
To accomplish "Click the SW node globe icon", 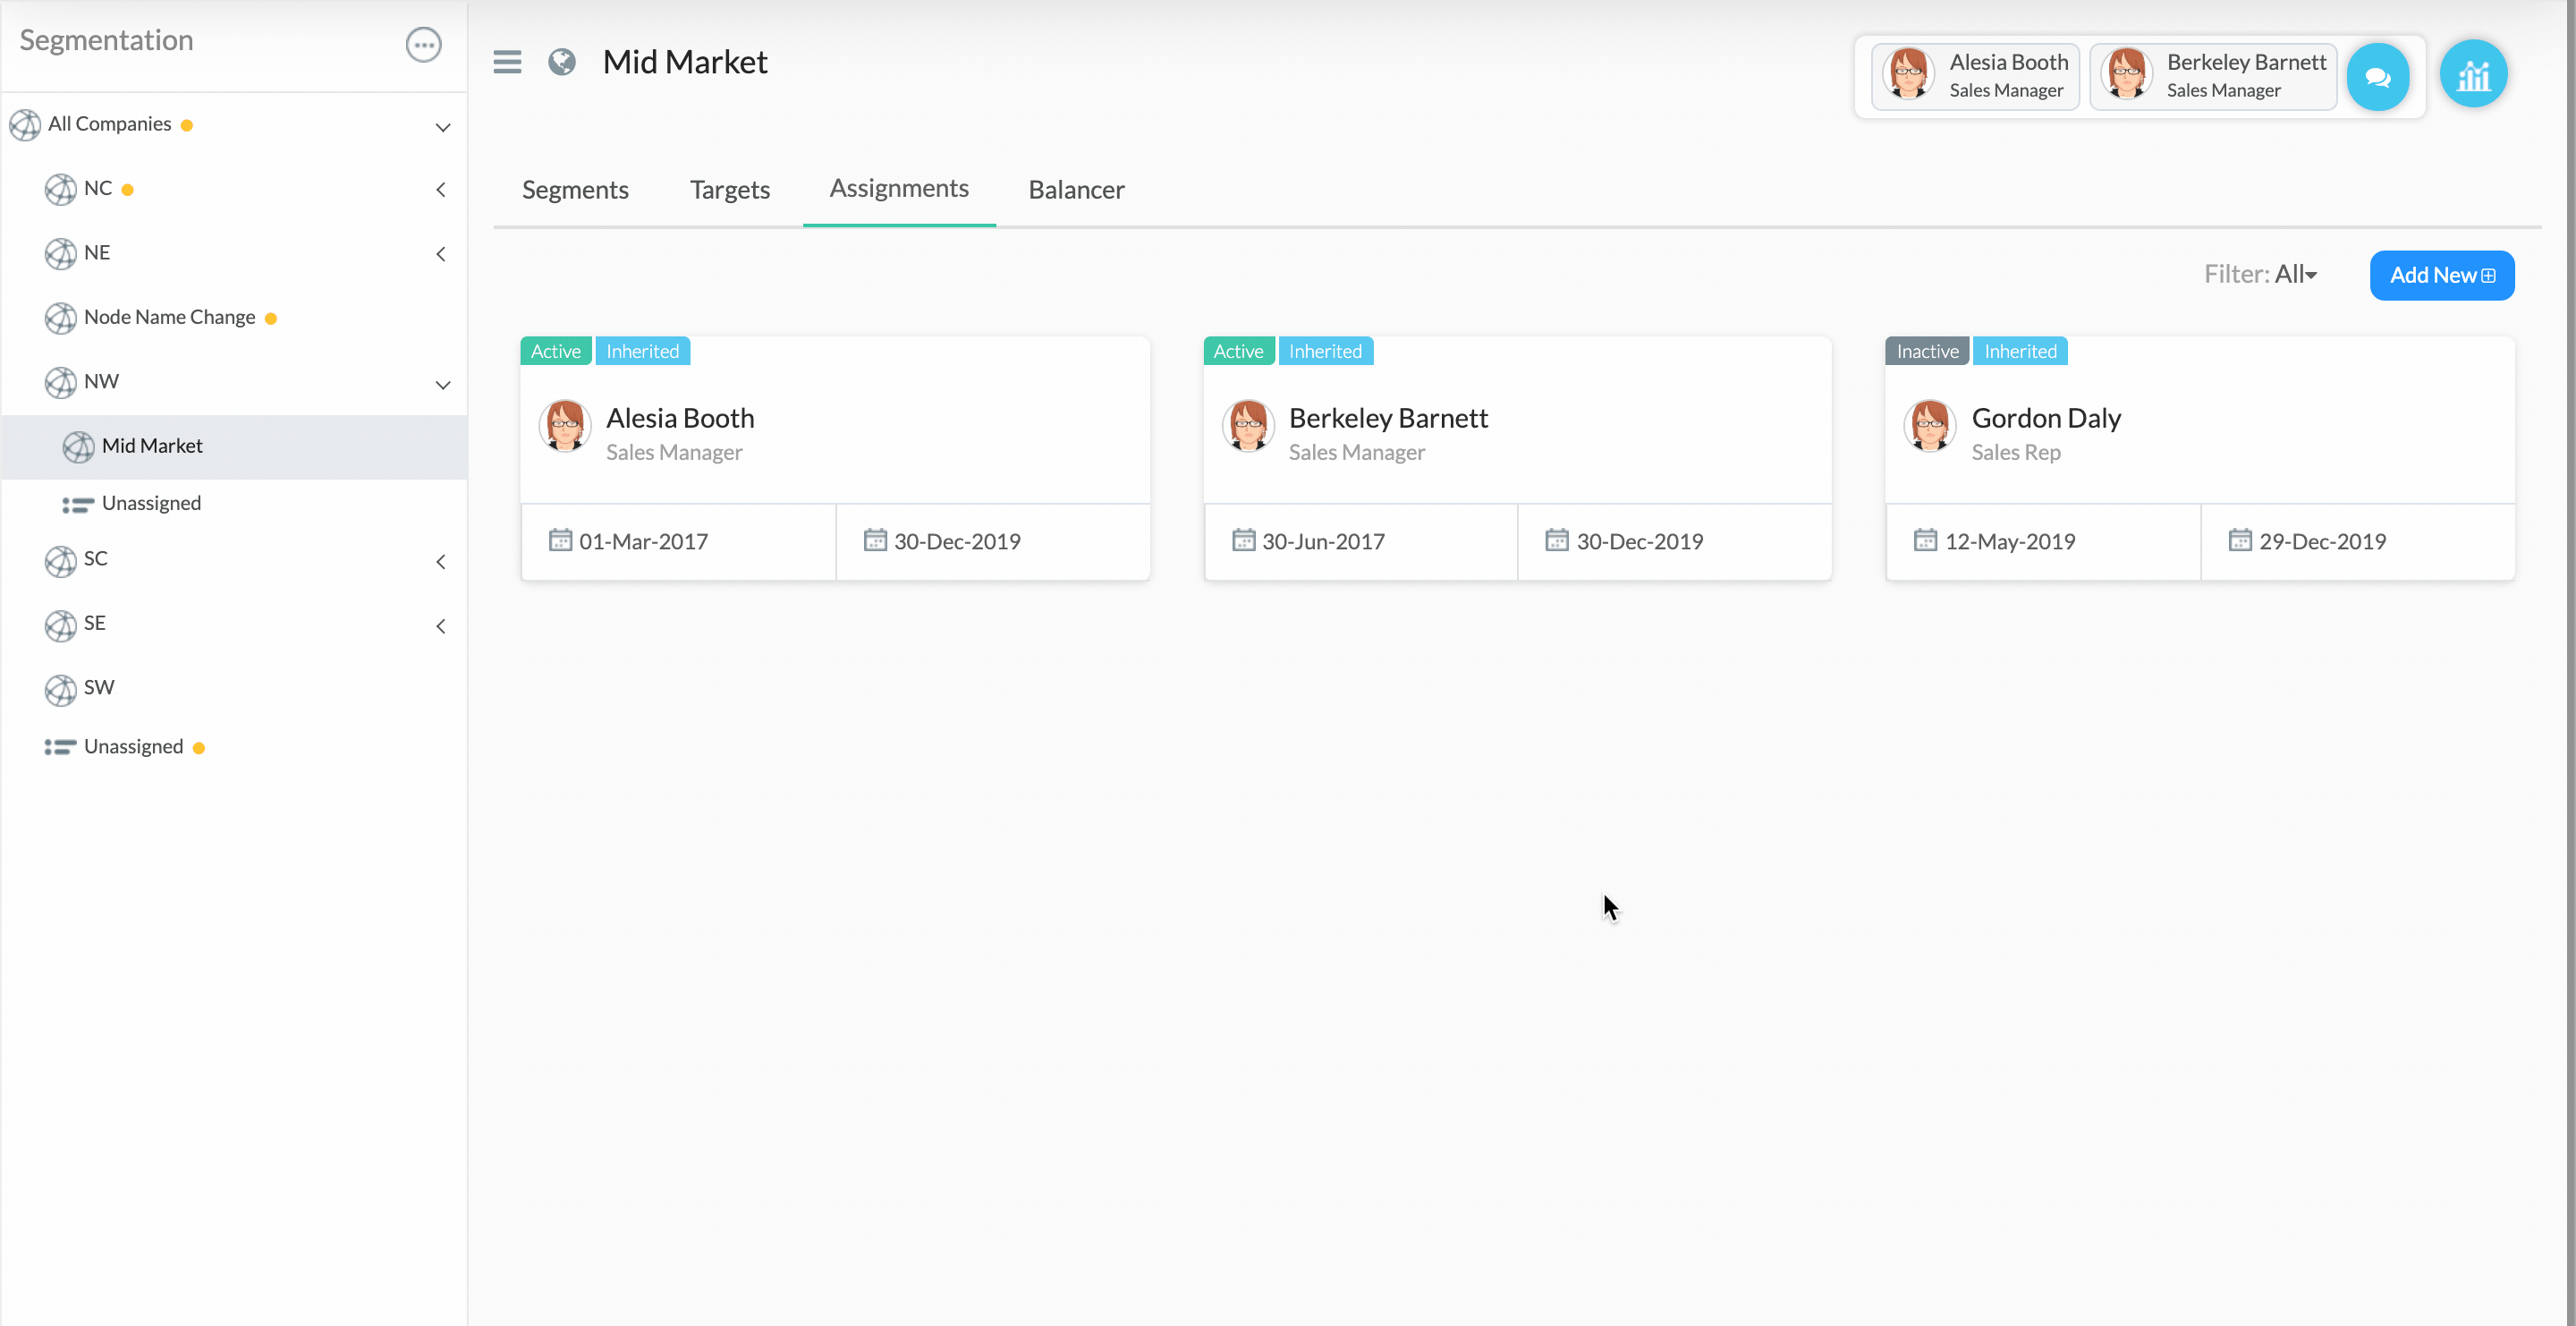I will pyautogui.click(x=60, y=689).
